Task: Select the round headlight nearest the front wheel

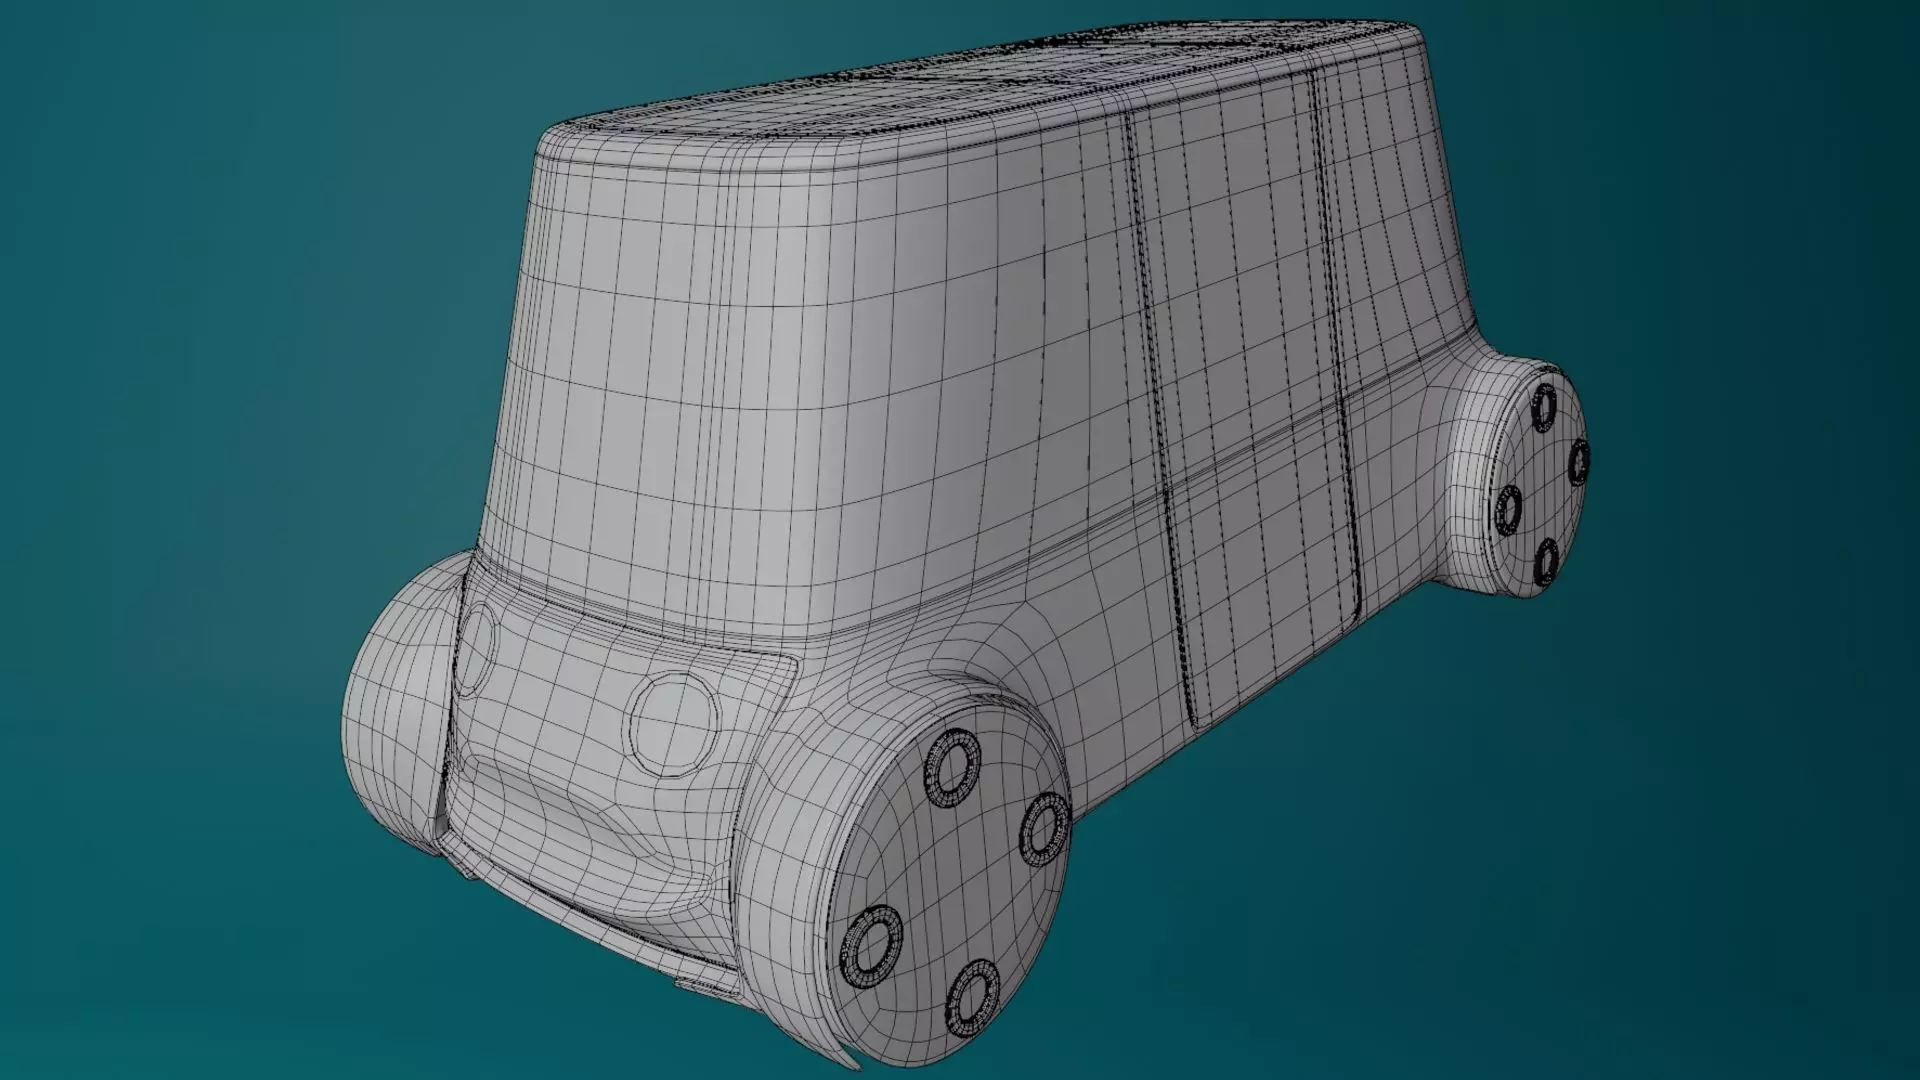Action: (675, 726)
